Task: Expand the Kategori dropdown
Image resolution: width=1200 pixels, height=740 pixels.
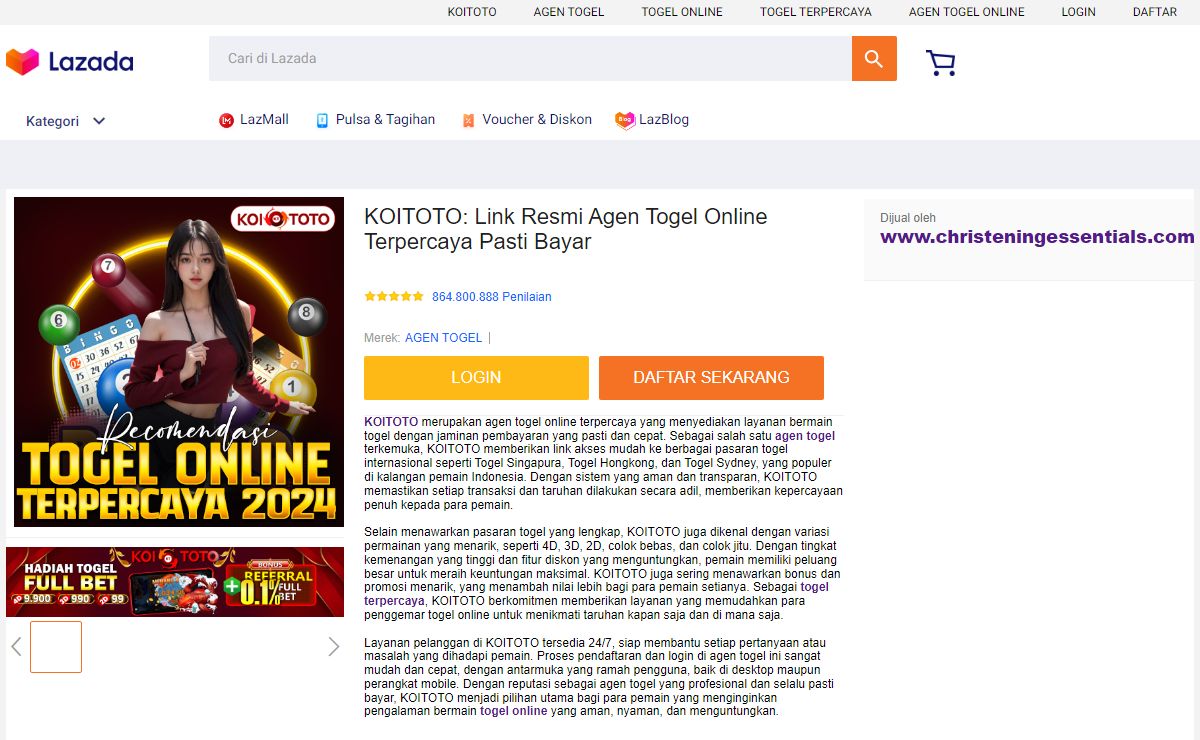Action: (x=66, y=121)
